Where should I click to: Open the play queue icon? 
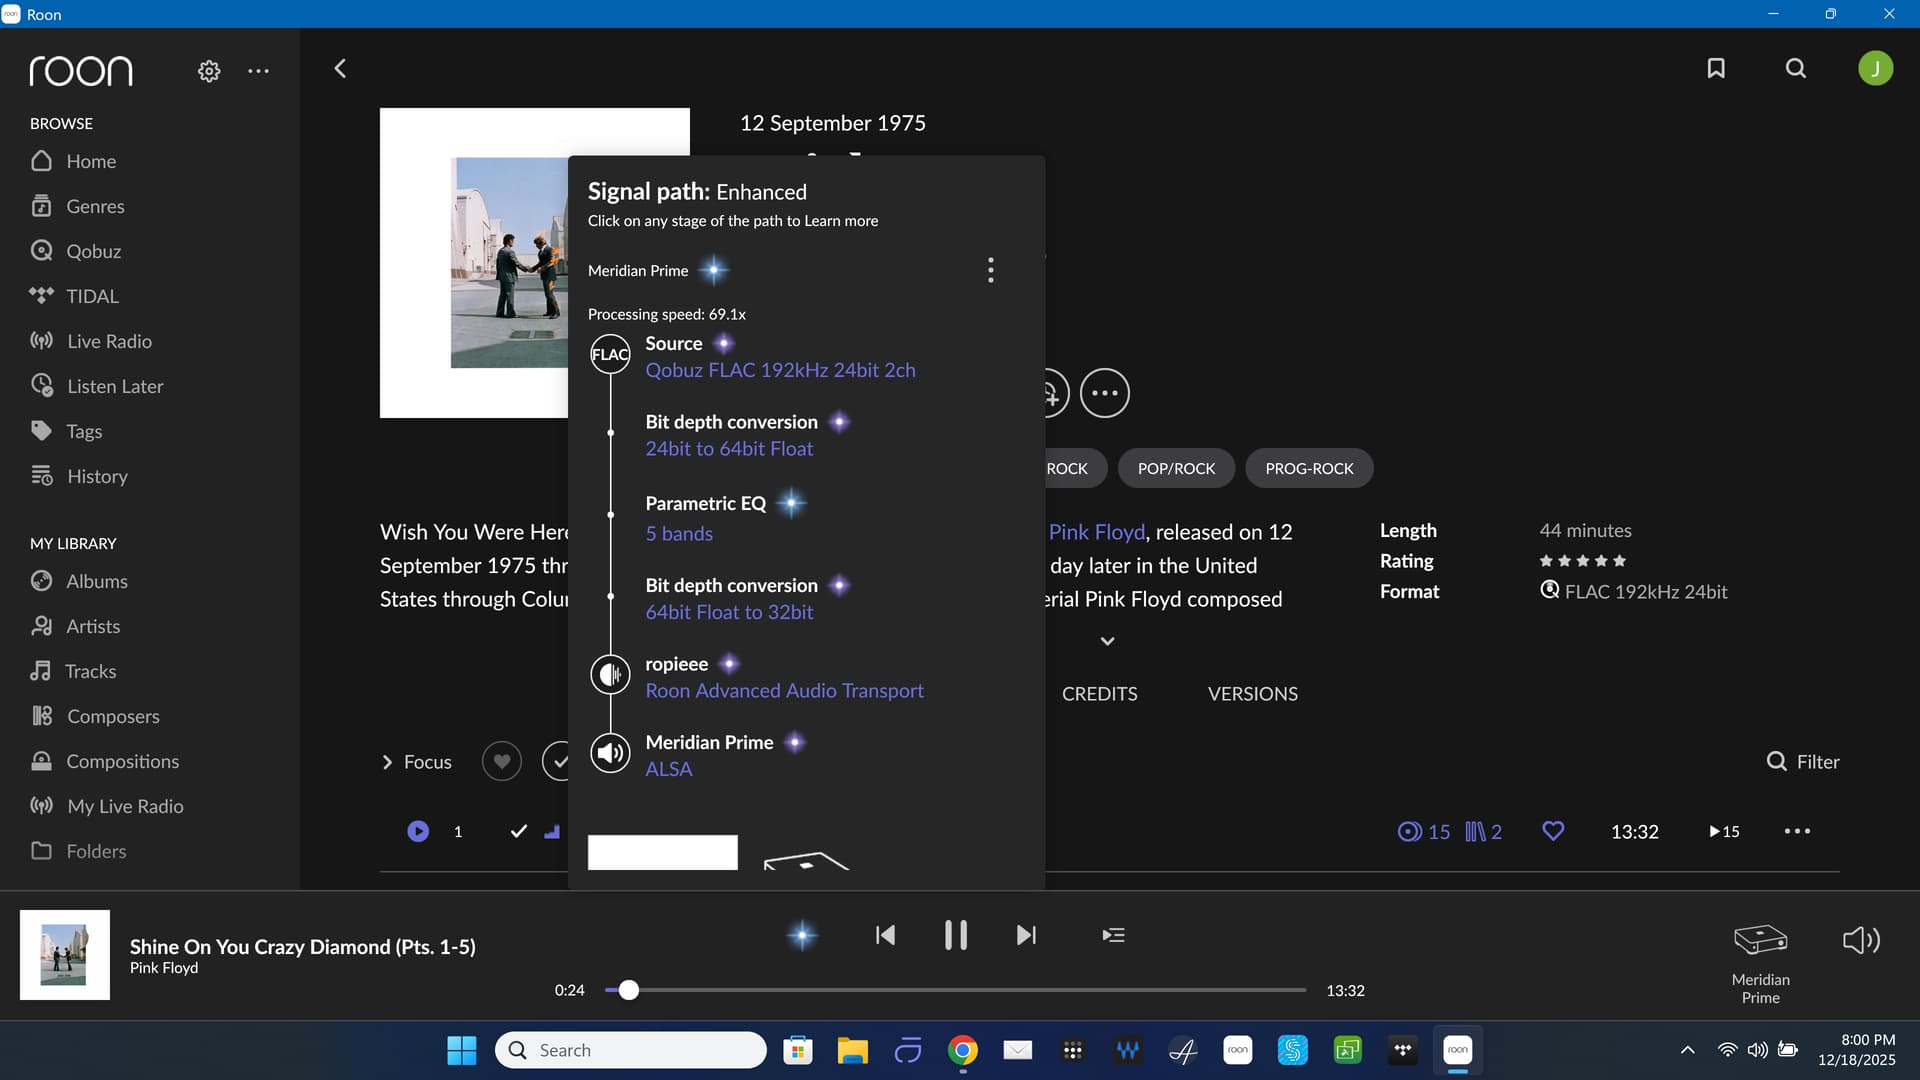click(x=1113, y=935)
